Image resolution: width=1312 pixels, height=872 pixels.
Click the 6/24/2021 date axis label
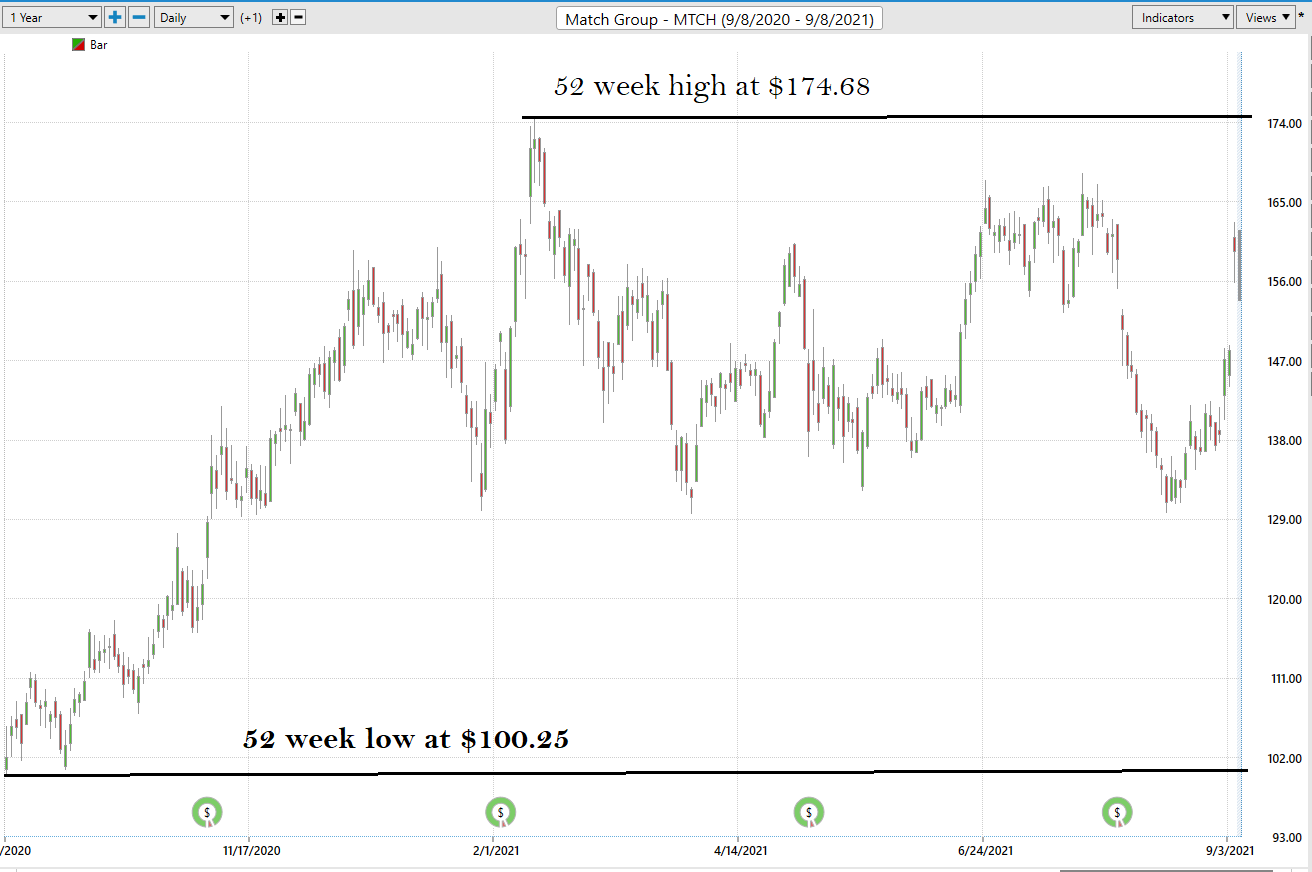pos(984,851)
